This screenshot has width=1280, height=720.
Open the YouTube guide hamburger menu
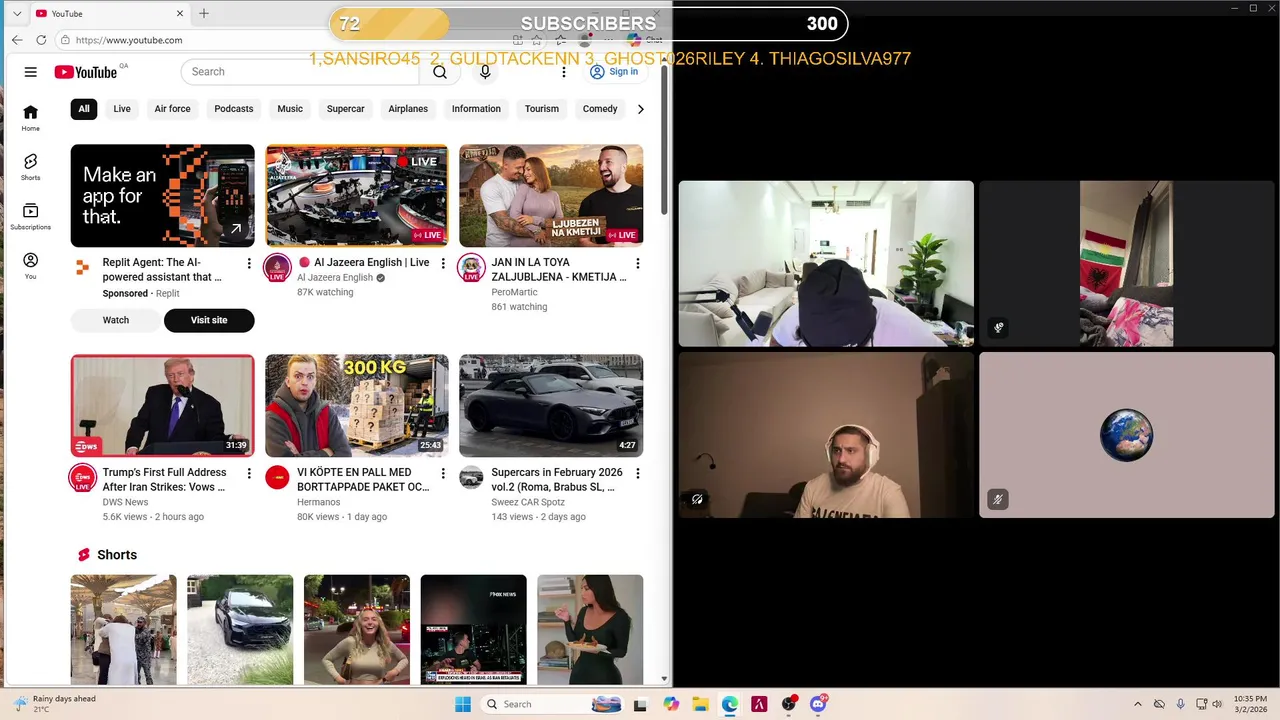point(31,72)
